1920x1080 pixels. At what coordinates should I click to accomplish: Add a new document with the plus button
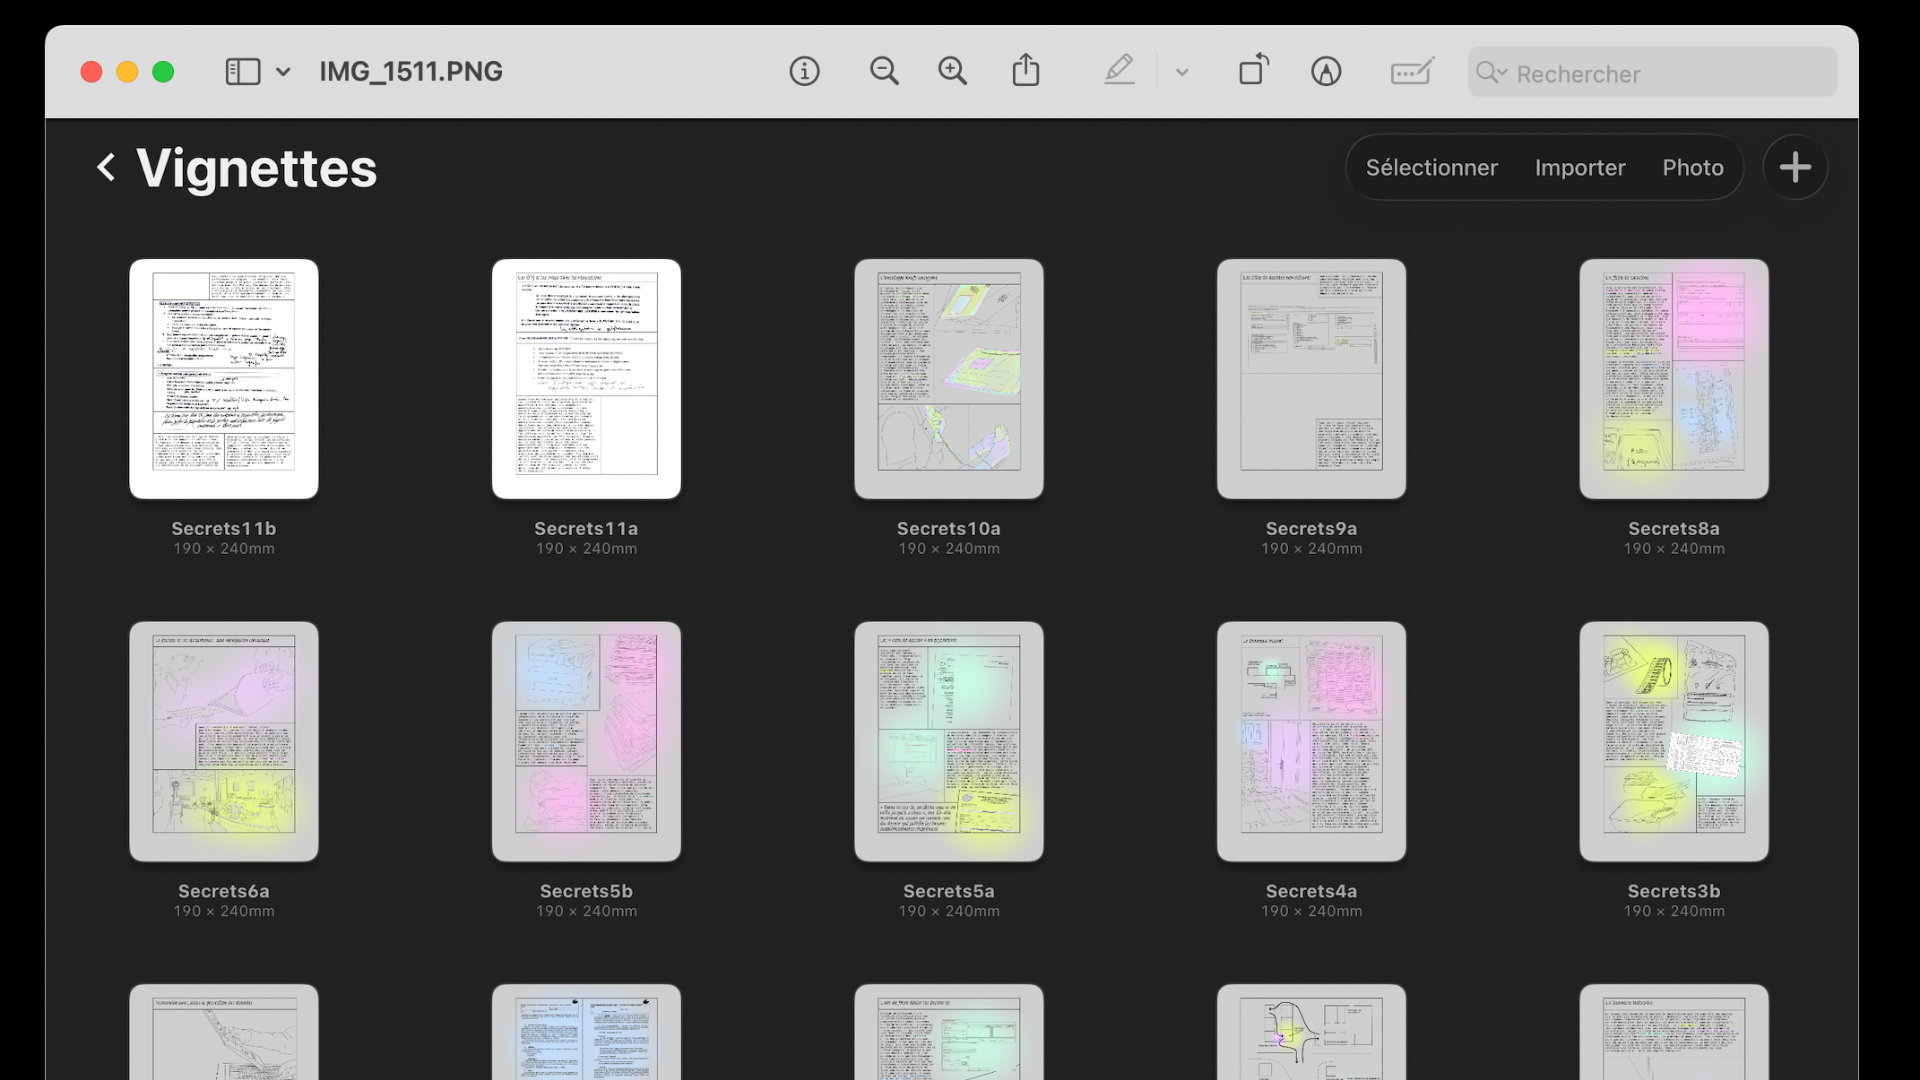pyautogui.click(x=1795, y=167)
